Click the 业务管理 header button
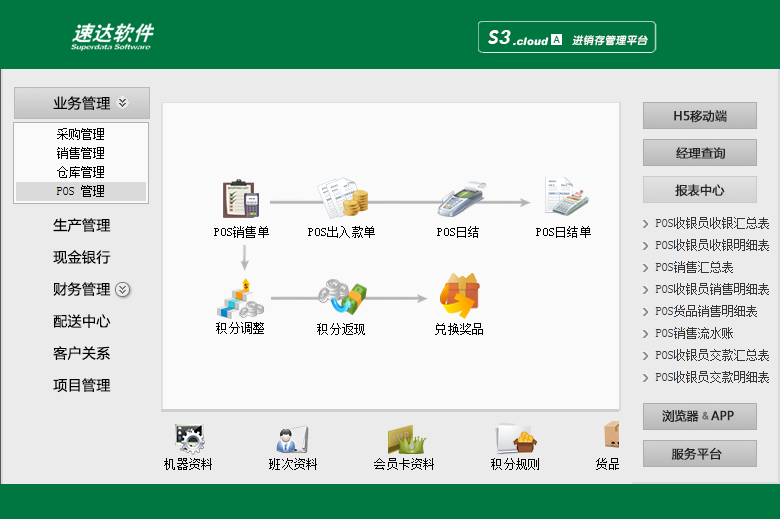The height and width of the screenshot is (519, 780). pos(82,103)
